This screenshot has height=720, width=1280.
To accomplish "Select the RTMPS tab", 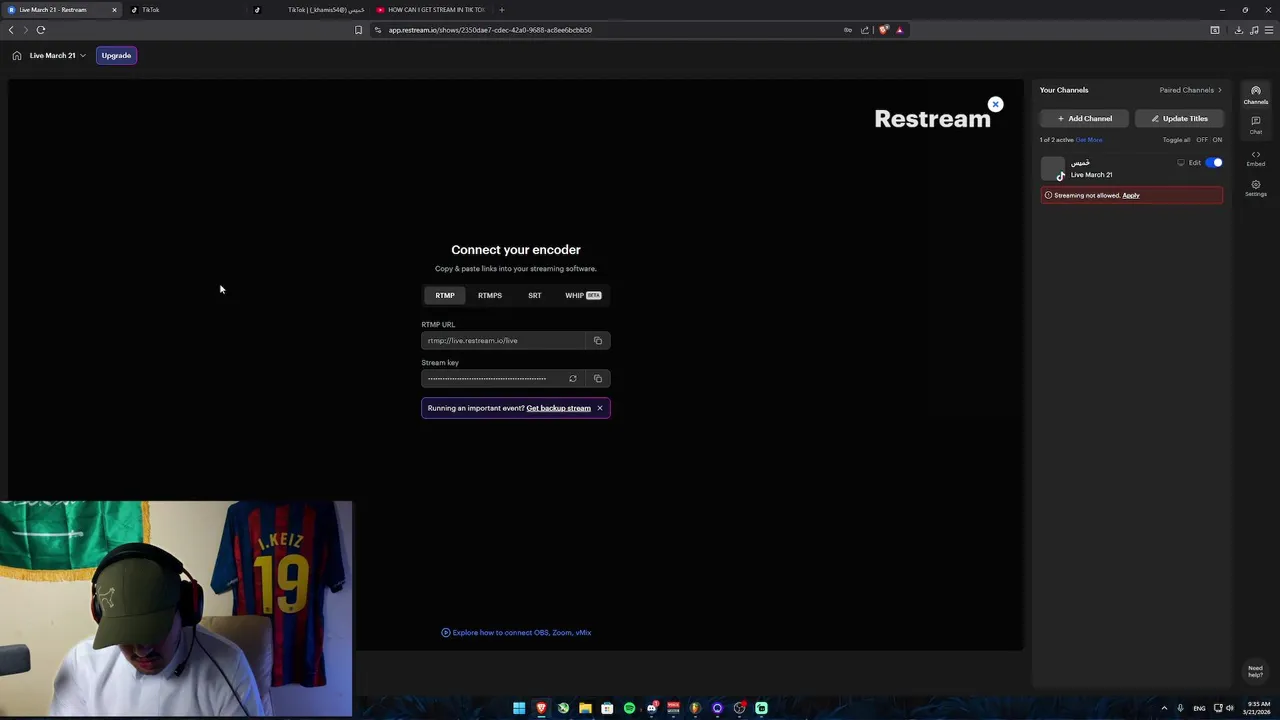I will 490,296.
